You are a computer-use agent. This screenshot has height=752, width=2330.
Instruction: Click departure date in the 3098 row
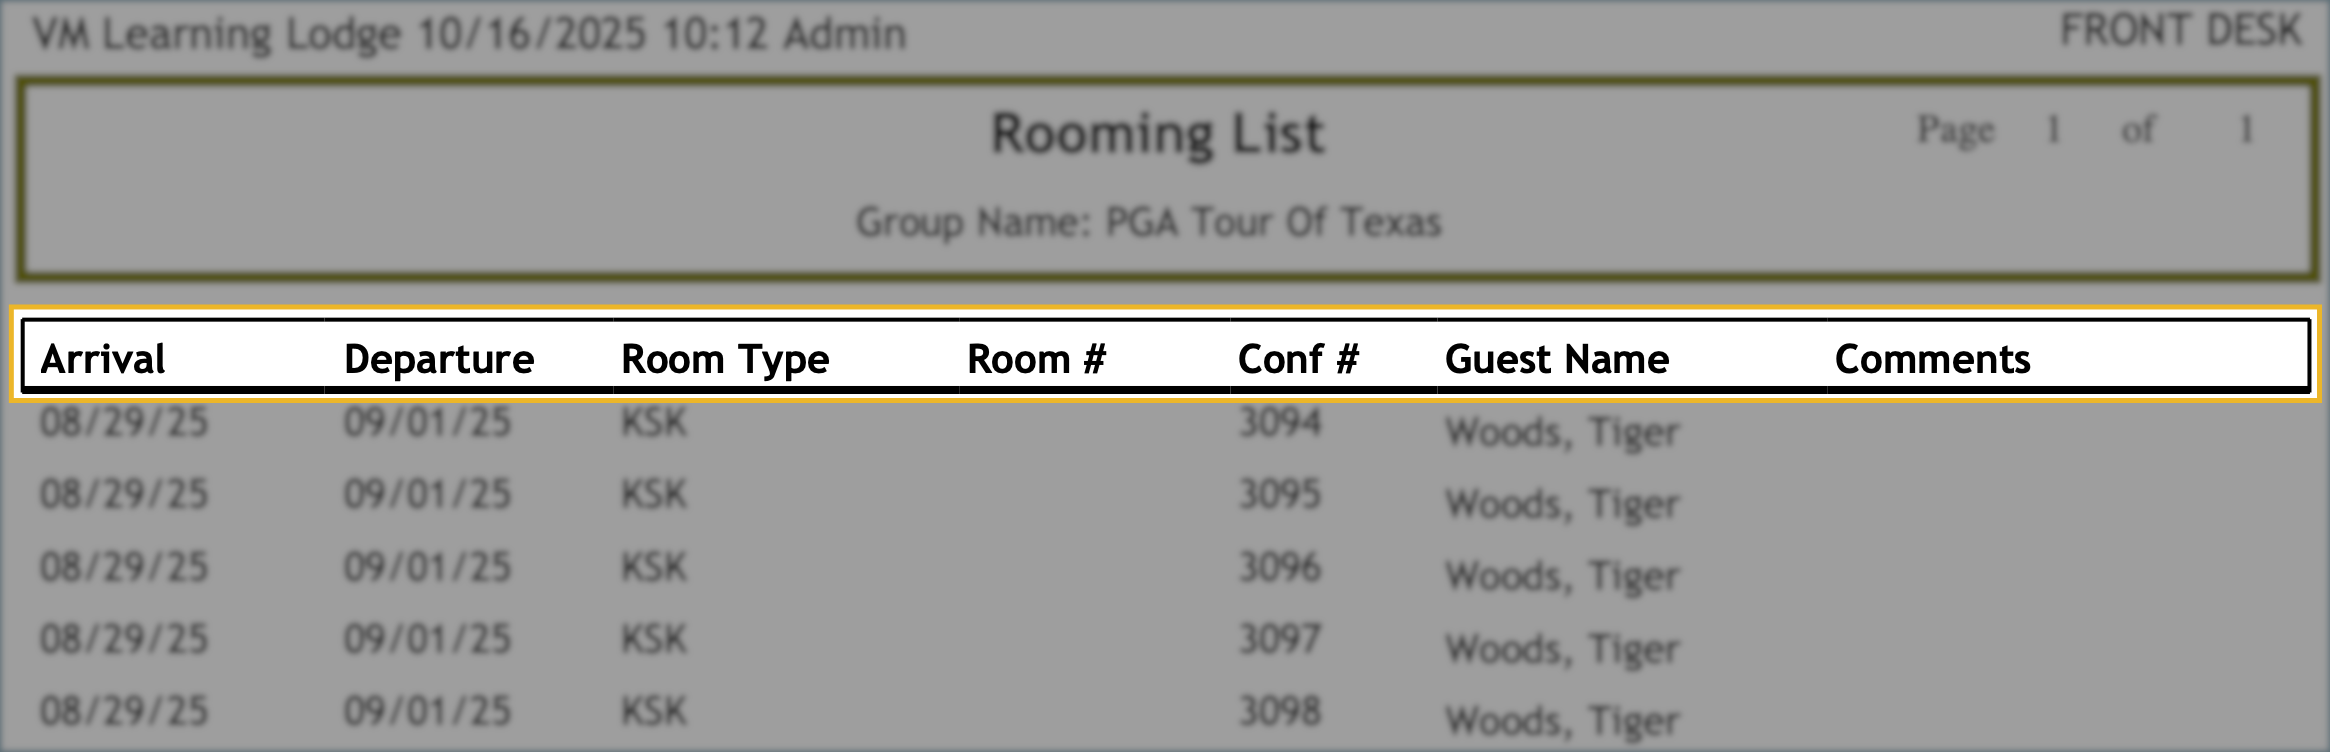tap(427, 711)
